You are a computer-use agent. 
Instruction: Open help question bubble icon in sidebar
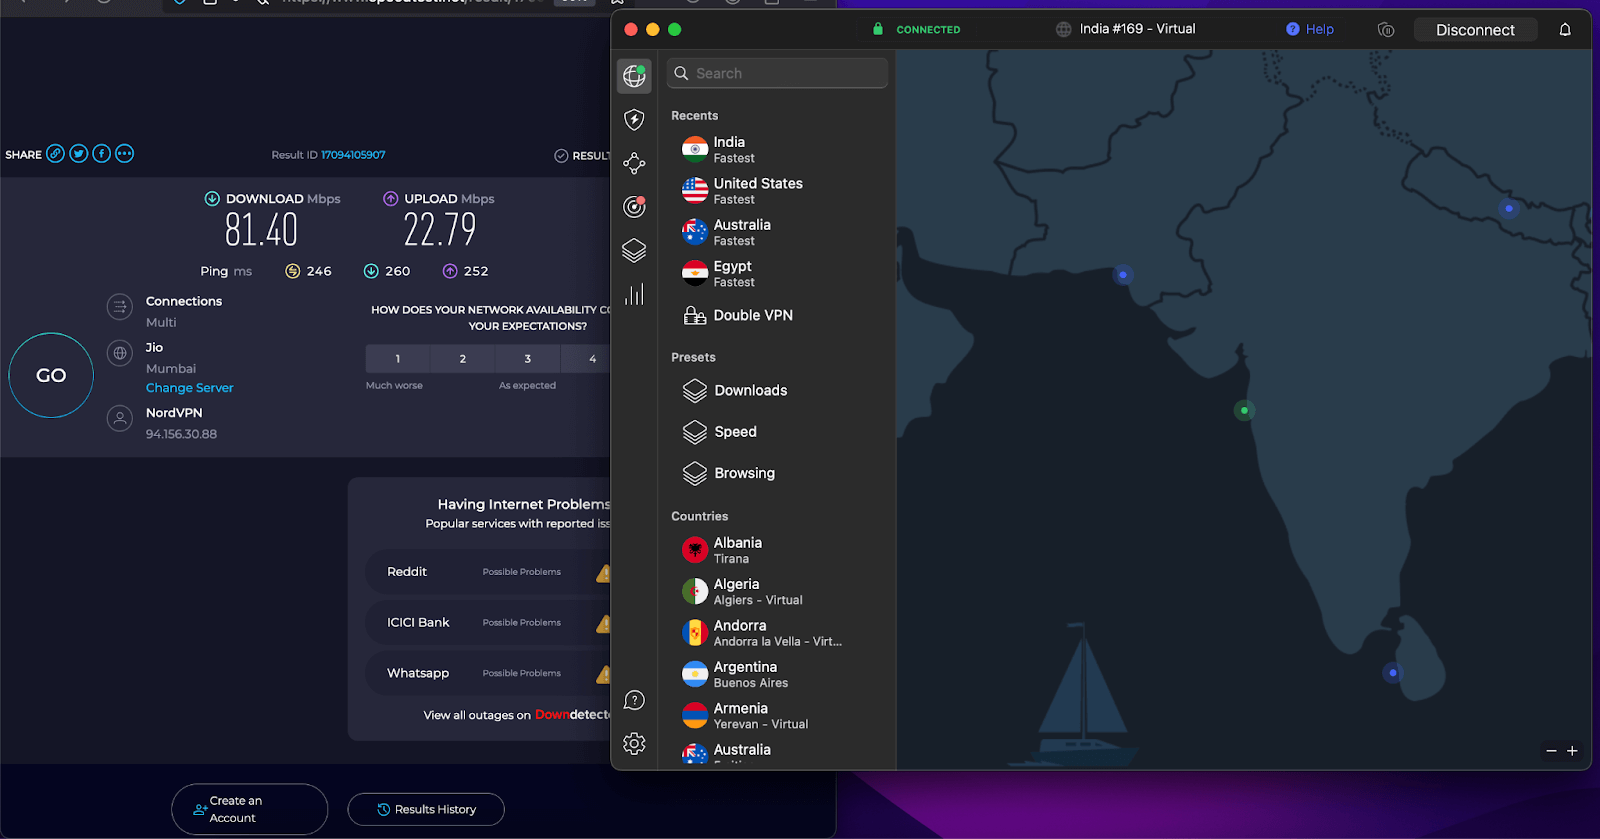[x=634, y=700]
